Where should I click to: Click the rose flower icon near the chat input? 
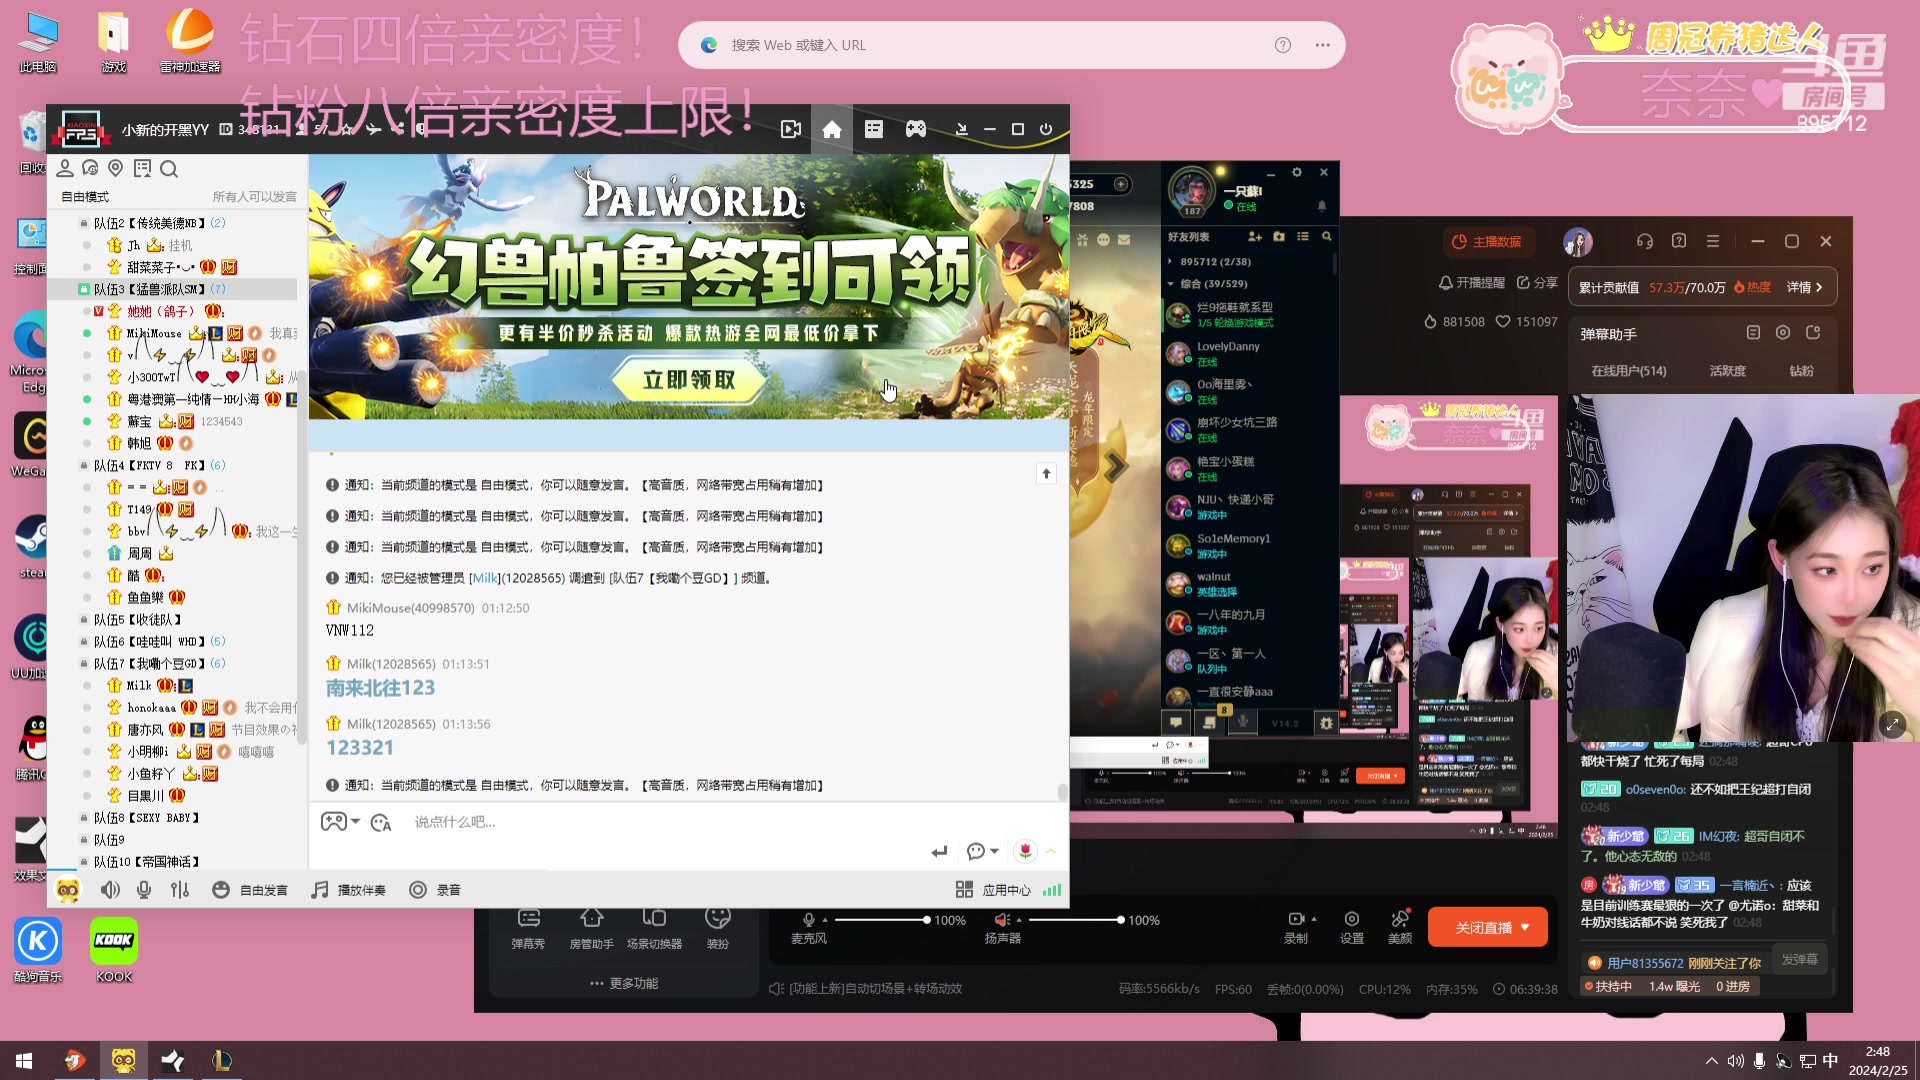(1025, 850)
